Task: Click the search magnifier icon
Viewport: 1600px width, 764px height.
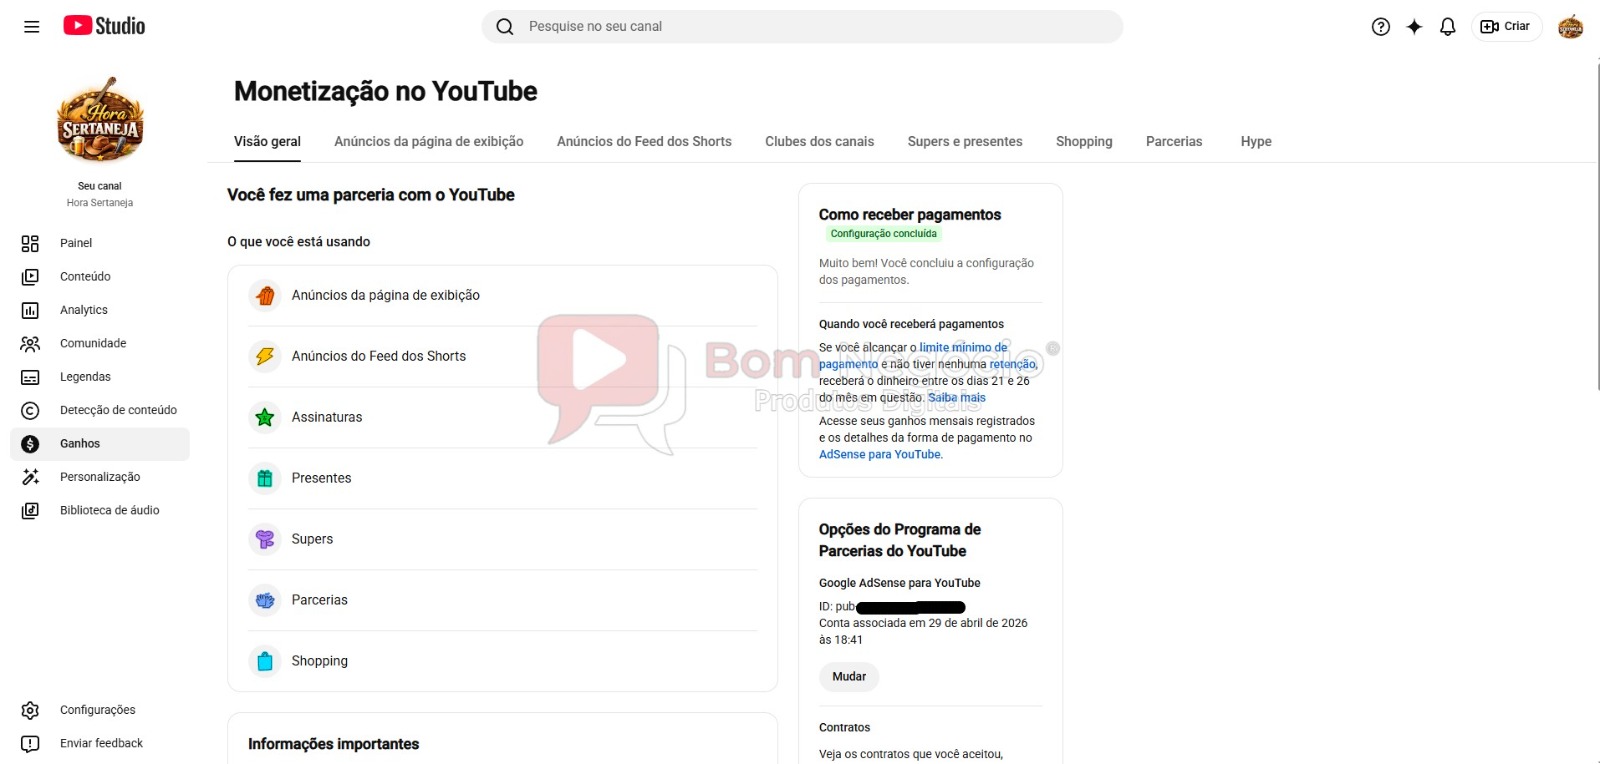Action: pyautogui.click(x=505, y=27)
